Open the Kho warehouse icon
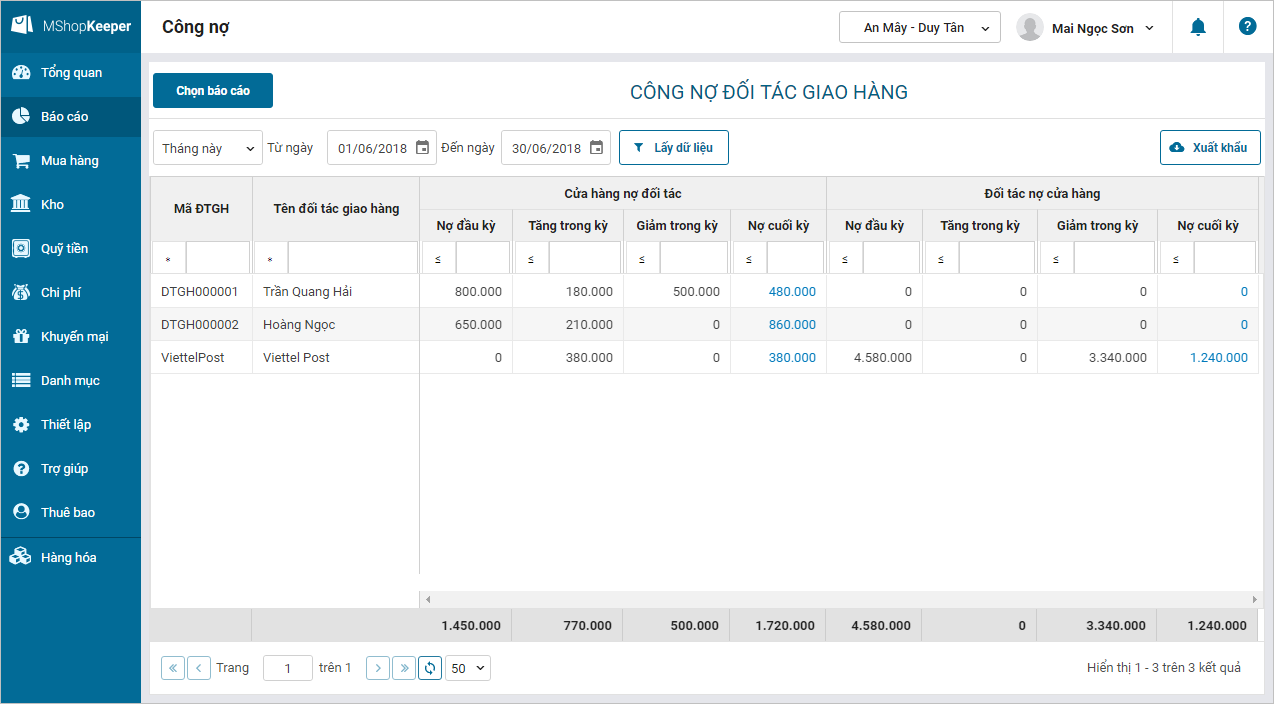Screen dimensions: 1274x704 click(x=21, y=205)
